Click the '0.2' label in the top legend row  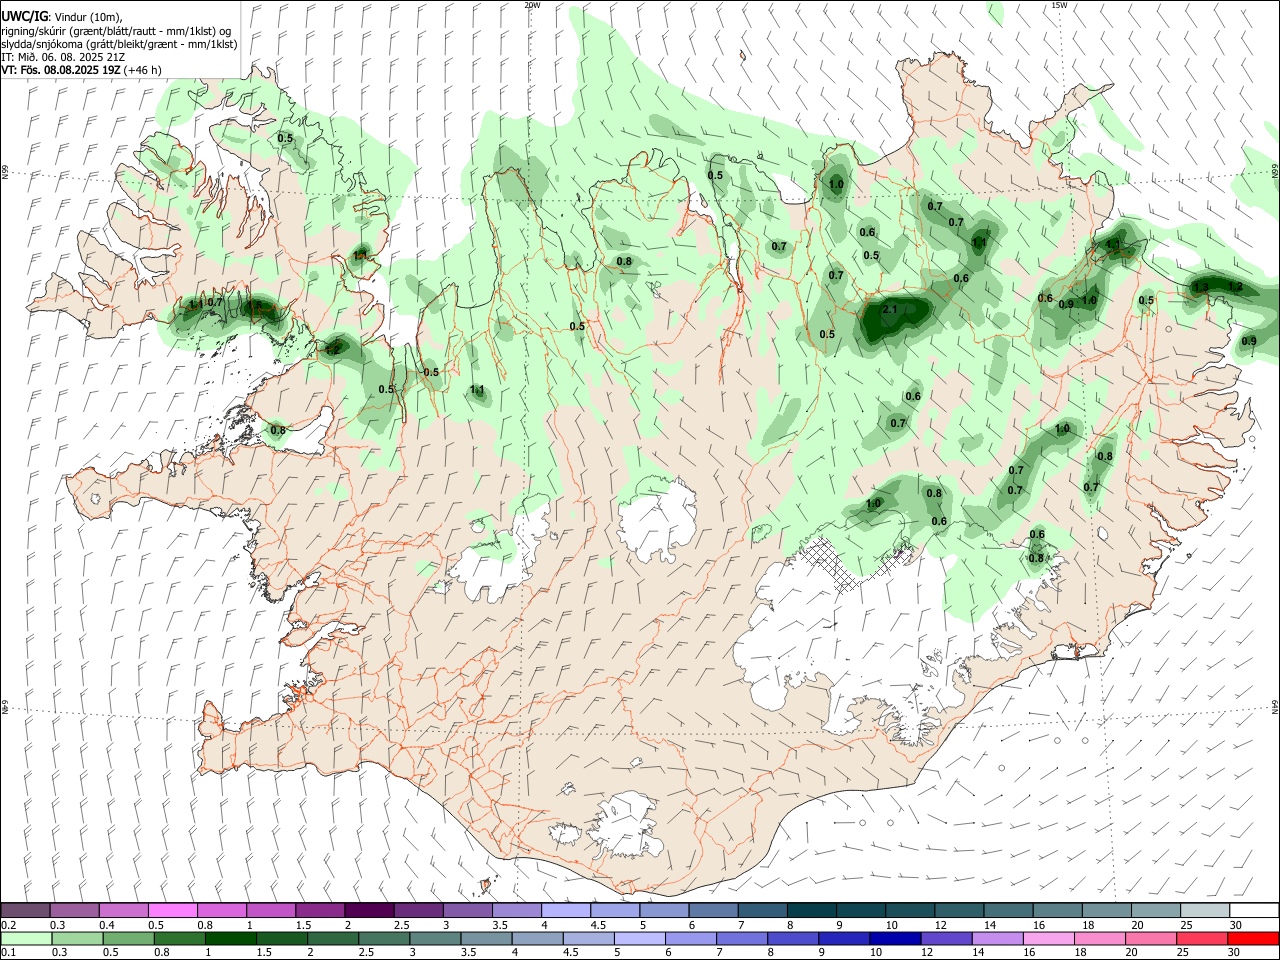click(9, 925)
